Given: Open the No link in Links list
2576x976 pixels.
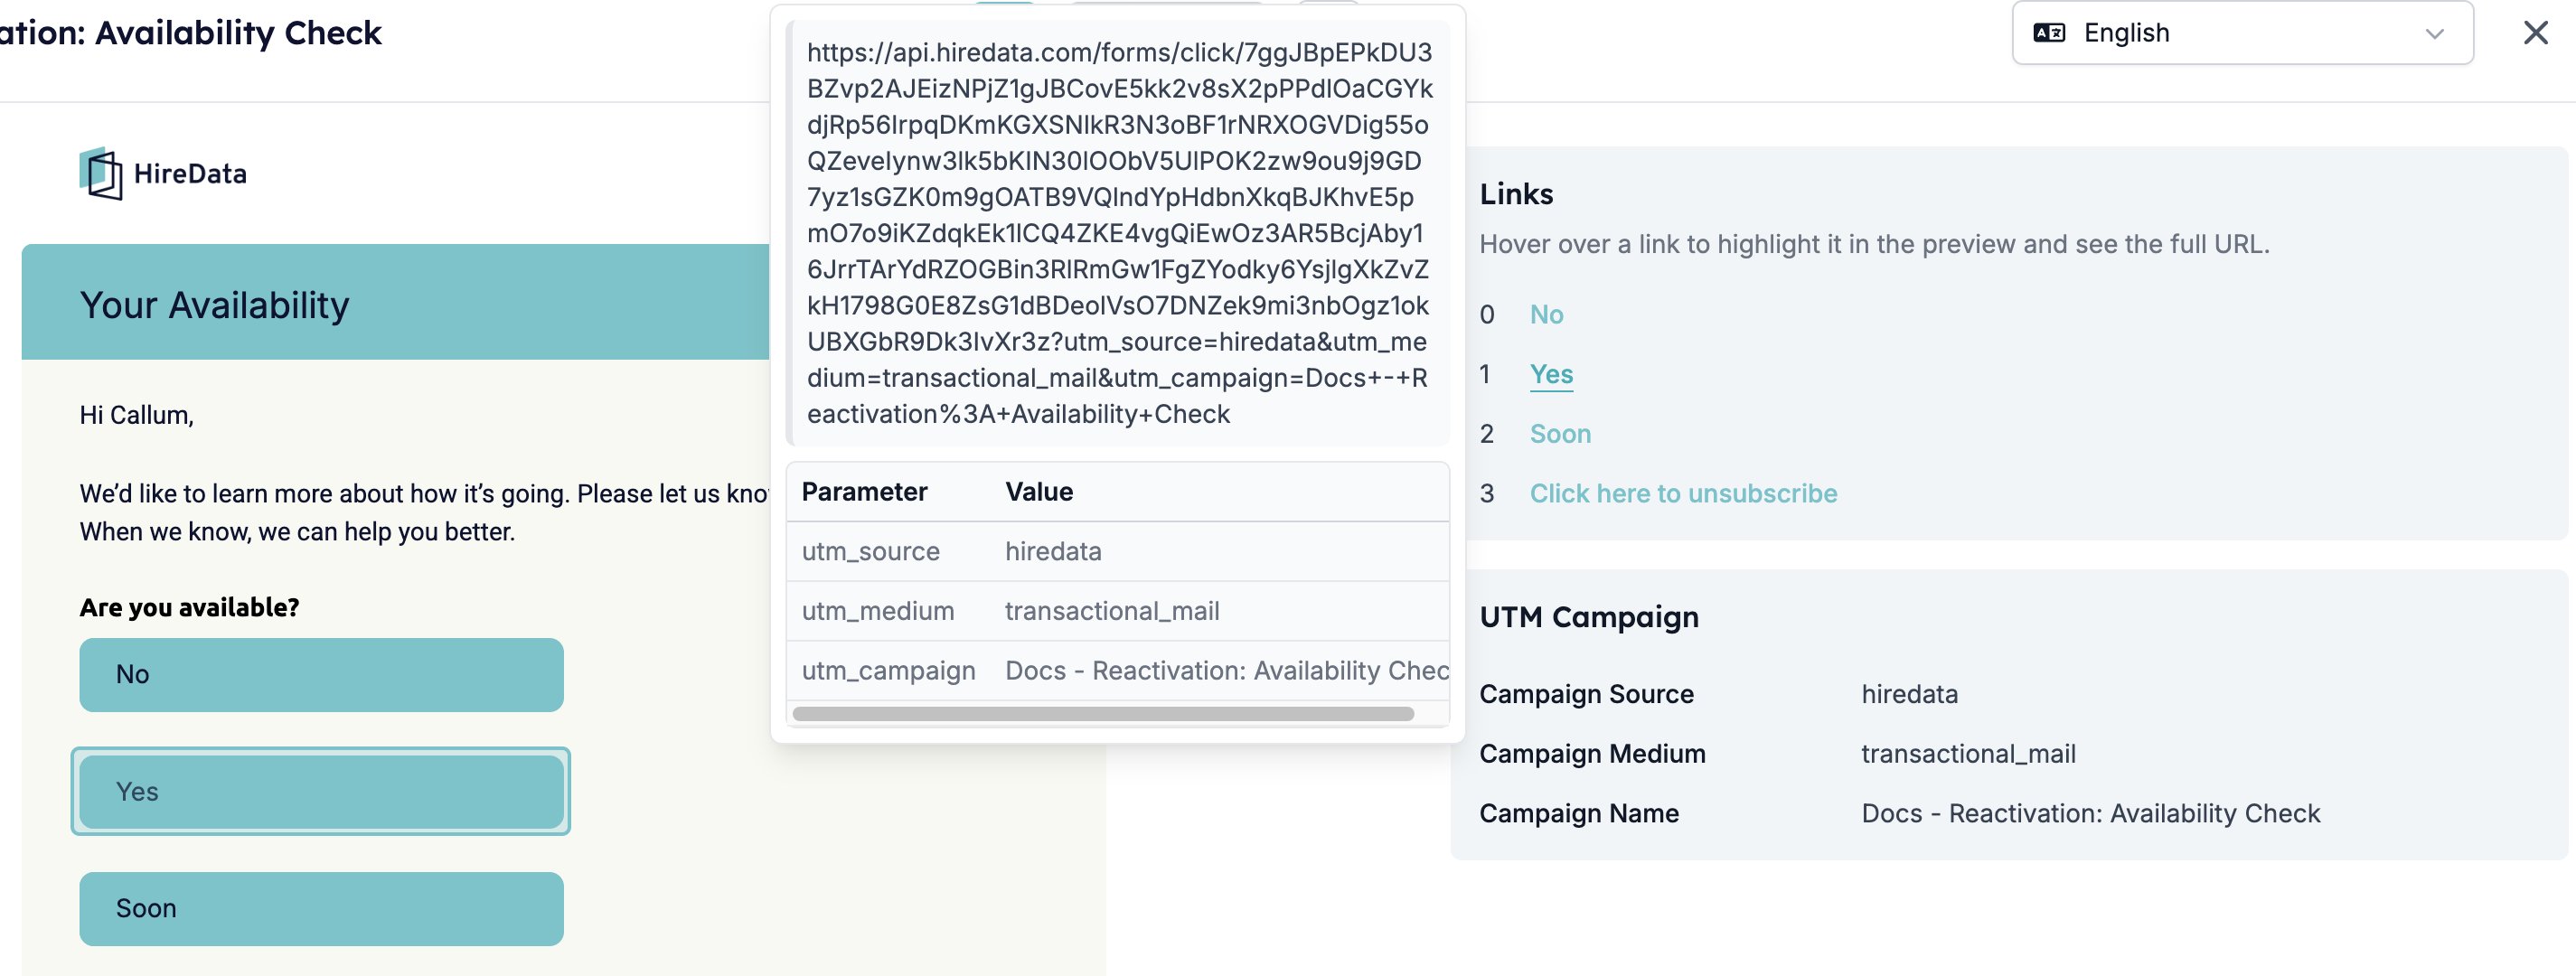Looking at the screenshot, I should pos(1546,314).
